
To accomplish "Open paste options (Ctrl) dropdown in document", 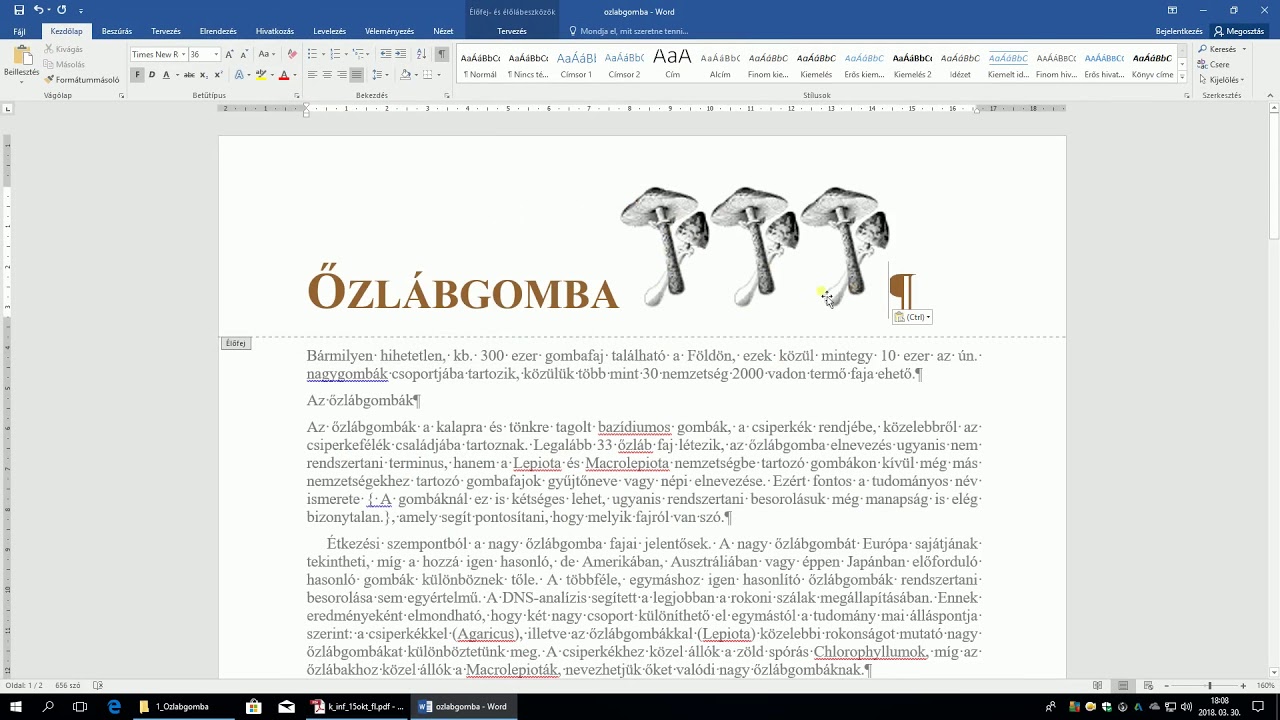I will 912,317.
